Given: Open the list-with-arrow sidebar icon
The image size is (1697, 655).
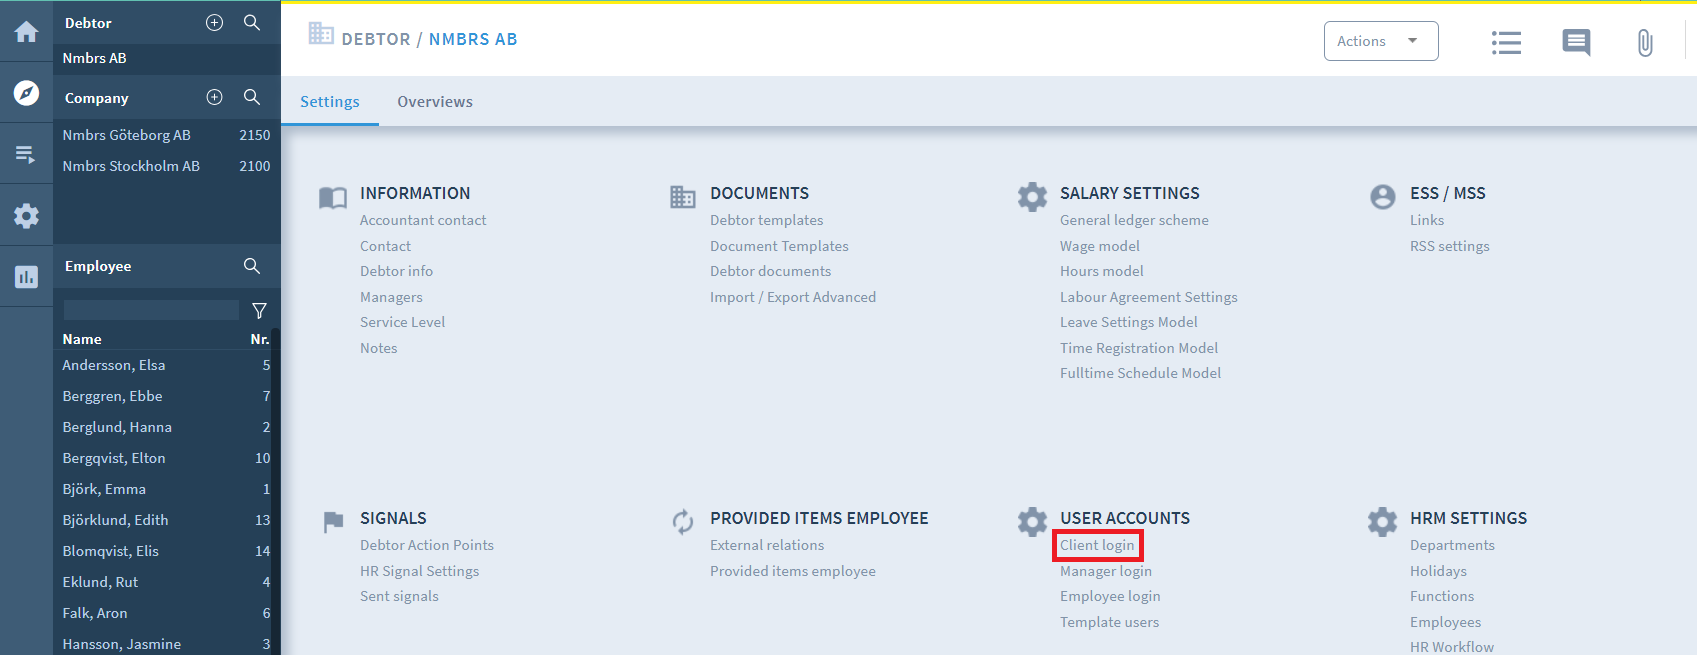Looking at the screenshot, I should click(x=26, y=154).
